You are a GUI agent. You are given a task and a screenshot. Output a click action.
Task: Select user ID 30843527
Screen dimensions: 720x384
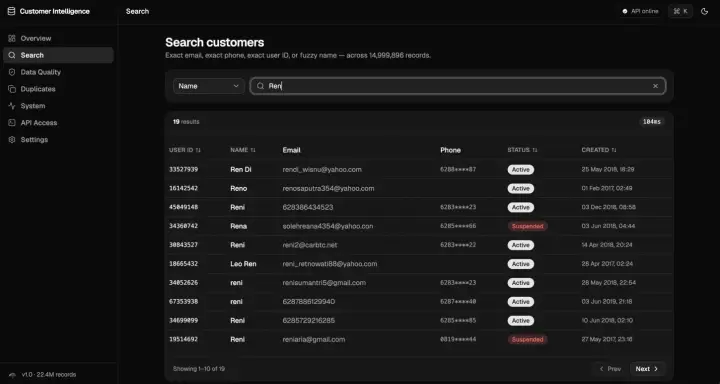(183, 245)
